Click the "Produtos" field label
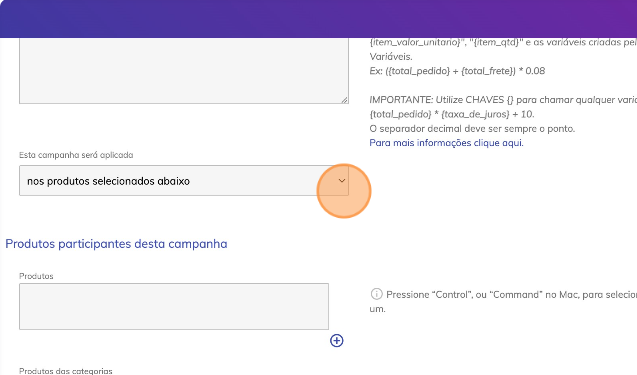 coord(36,276)
